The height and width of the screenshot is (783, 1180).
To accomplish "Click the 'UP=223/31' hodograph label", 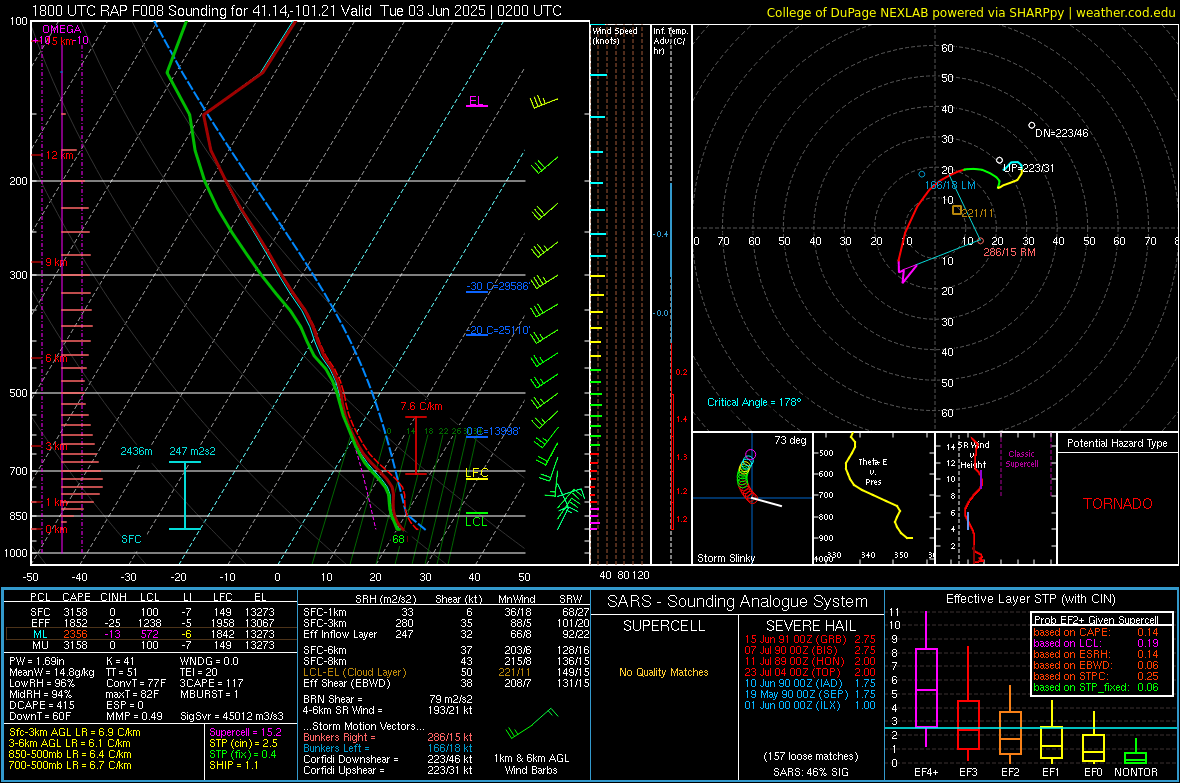I will (x=1029, y=168).
